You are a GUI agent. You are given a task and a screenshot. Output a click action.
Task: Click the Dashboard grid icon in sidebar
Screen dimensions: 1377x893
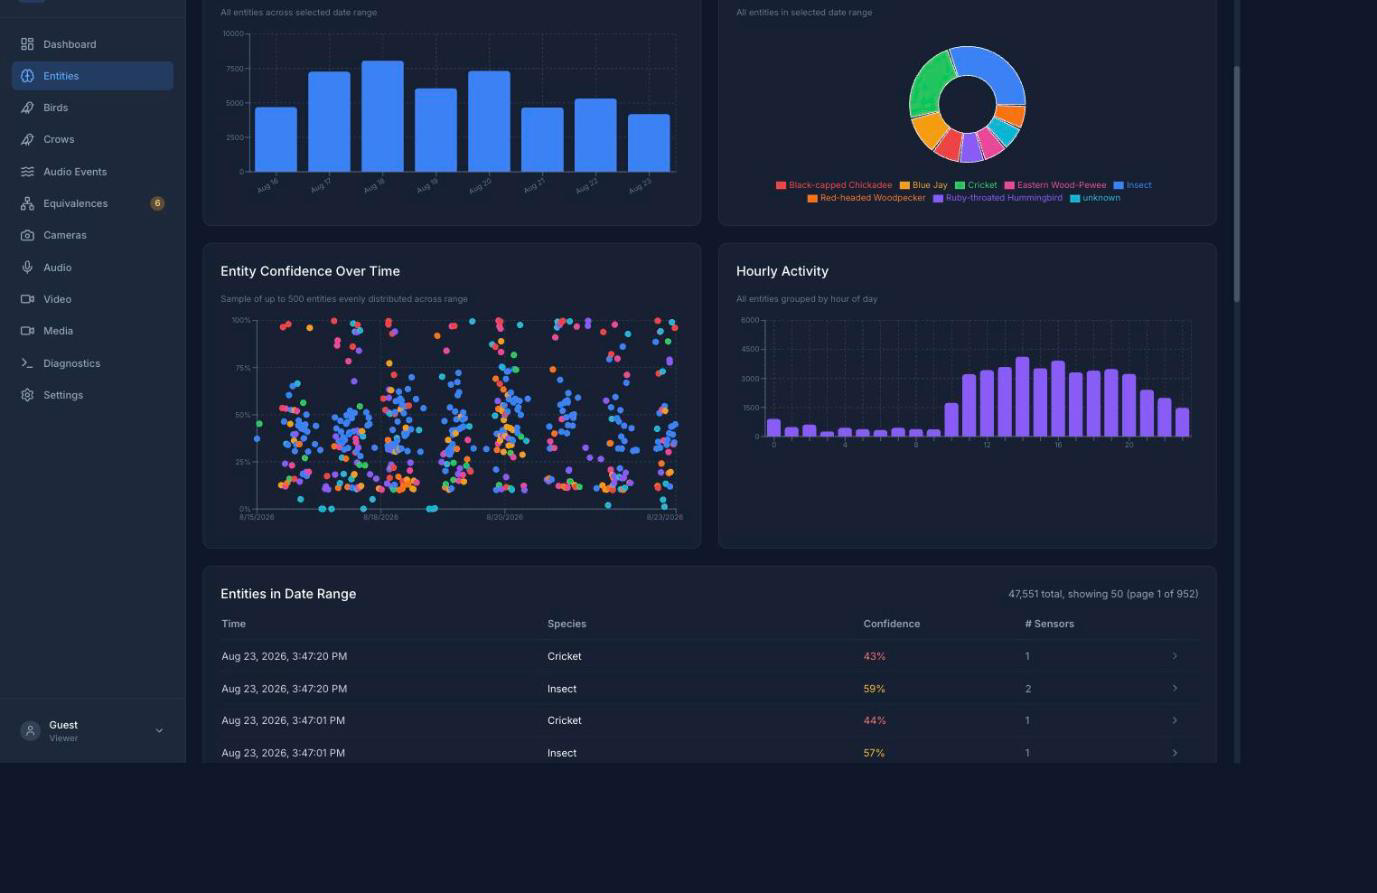[27, 44]
